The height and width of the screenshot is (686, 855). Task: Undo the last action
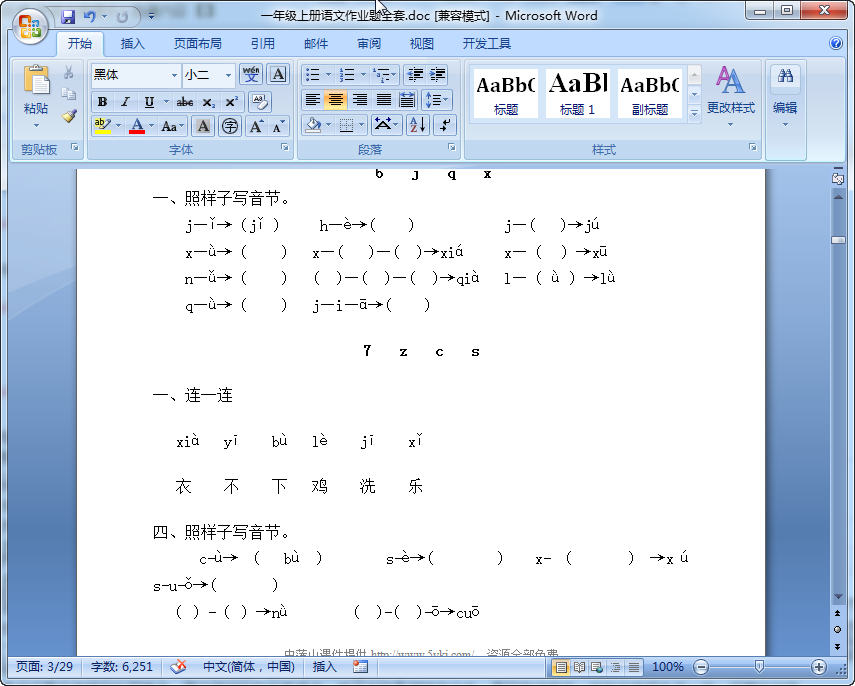click(x=89, y=17)
